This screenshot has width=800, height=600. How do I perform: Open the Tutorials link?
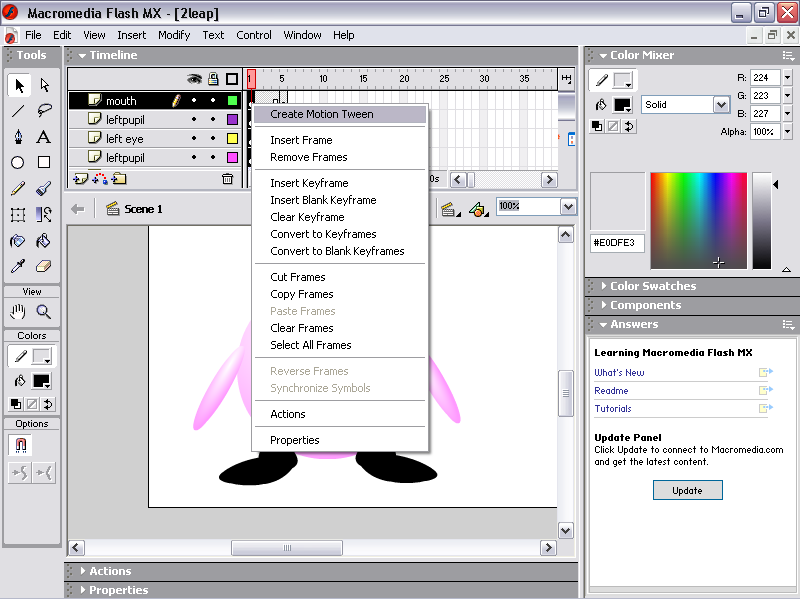tap(613, 409)
